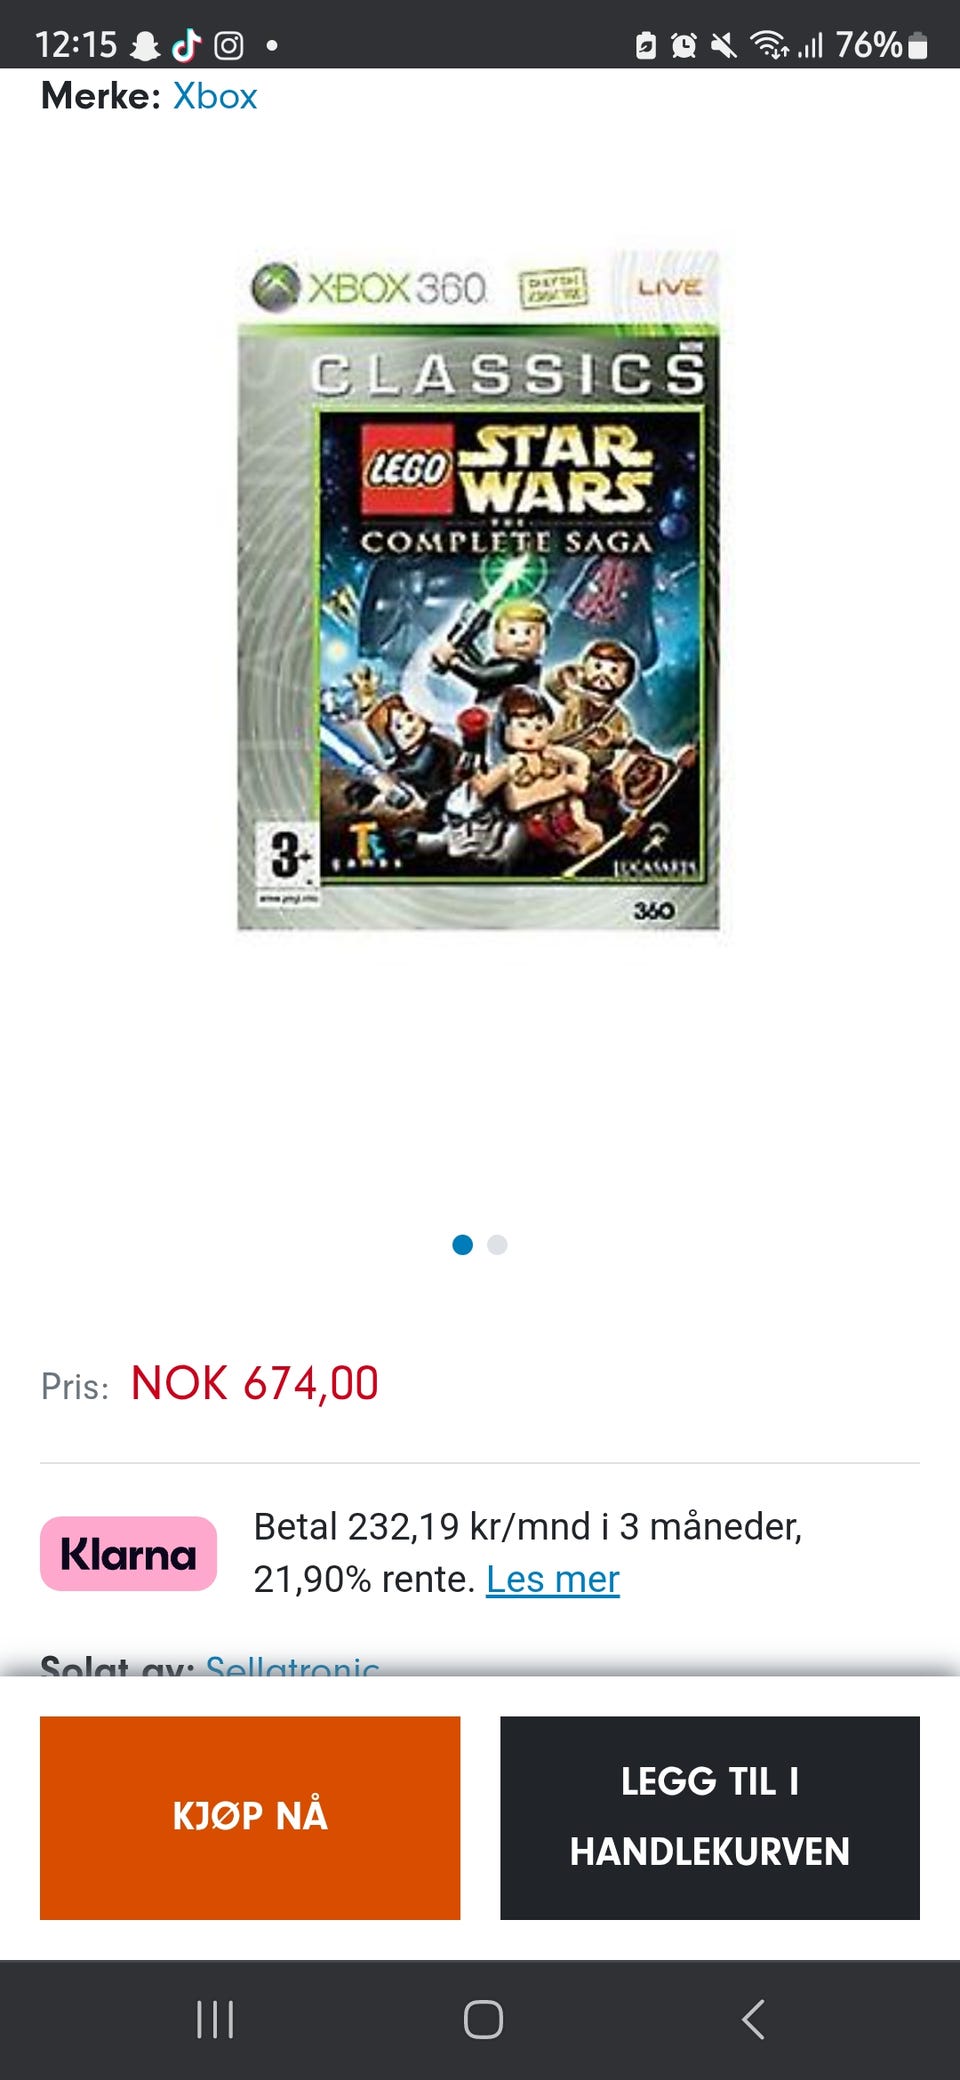Tap the pink Klarna logo badge

click(128, 1554)
